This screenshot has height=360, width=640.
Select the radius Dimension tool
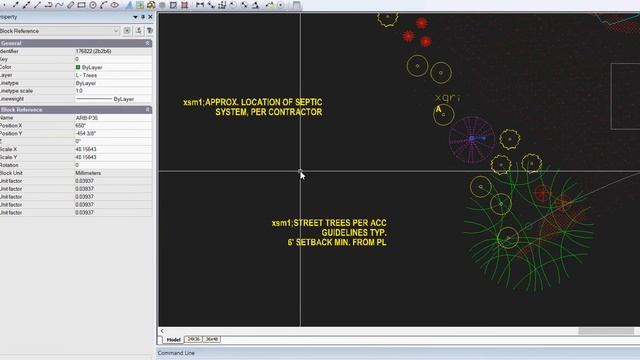click(233, 5)
